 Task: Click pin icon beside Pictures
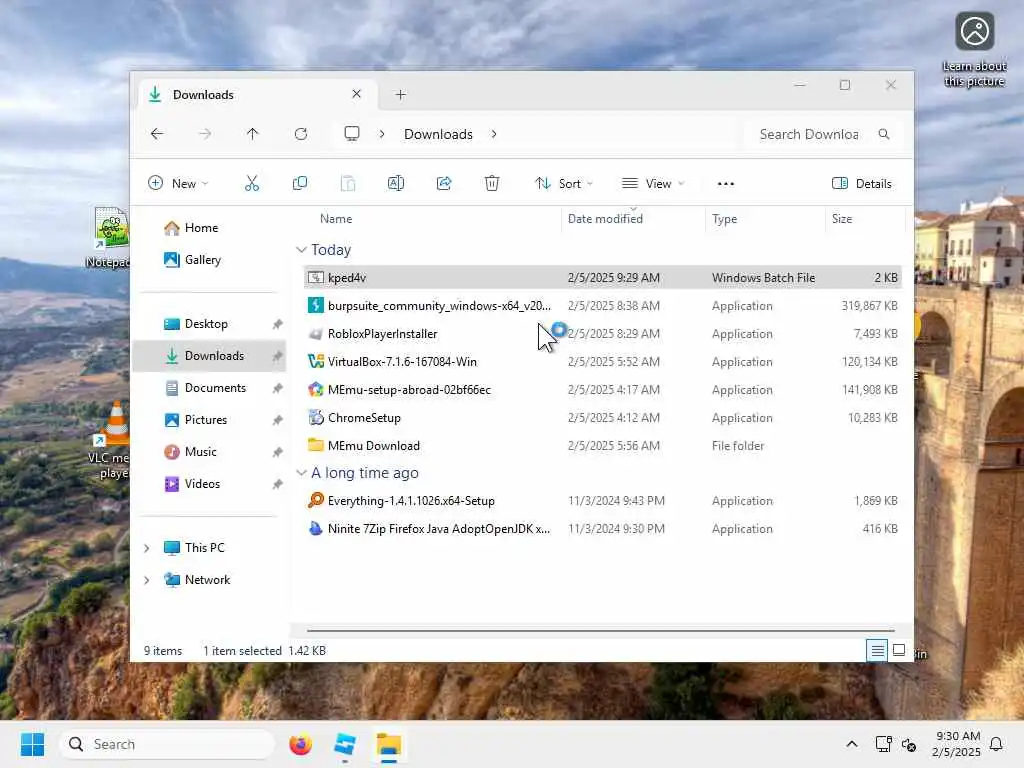click(278, 420)
